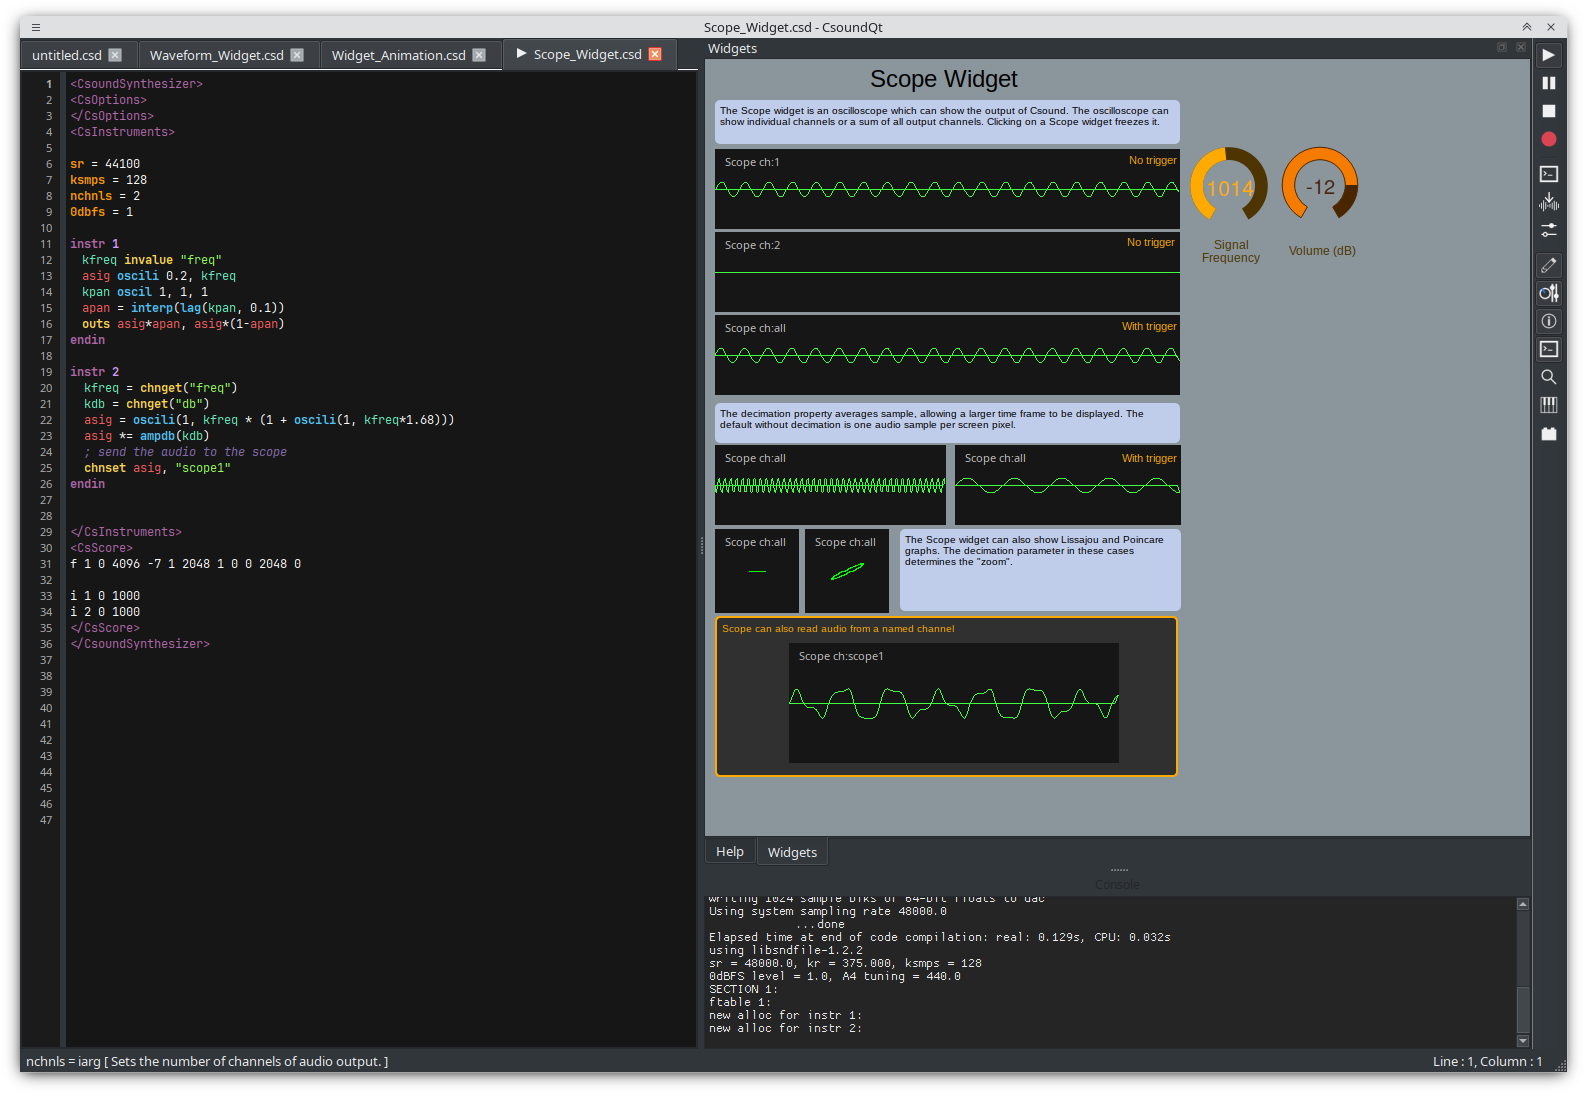Click score line 'i 1 0 1000'
Viewport: 1587px width, 1096px height.
[x=105, y=596]
